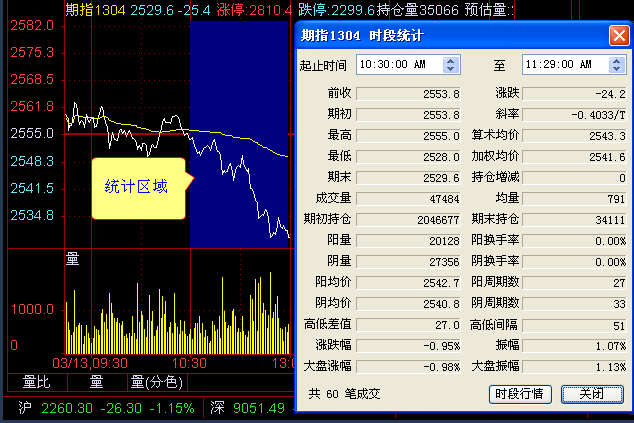
Task: Open 时段行情 for the selected period
Action: (x=520, y=394)
